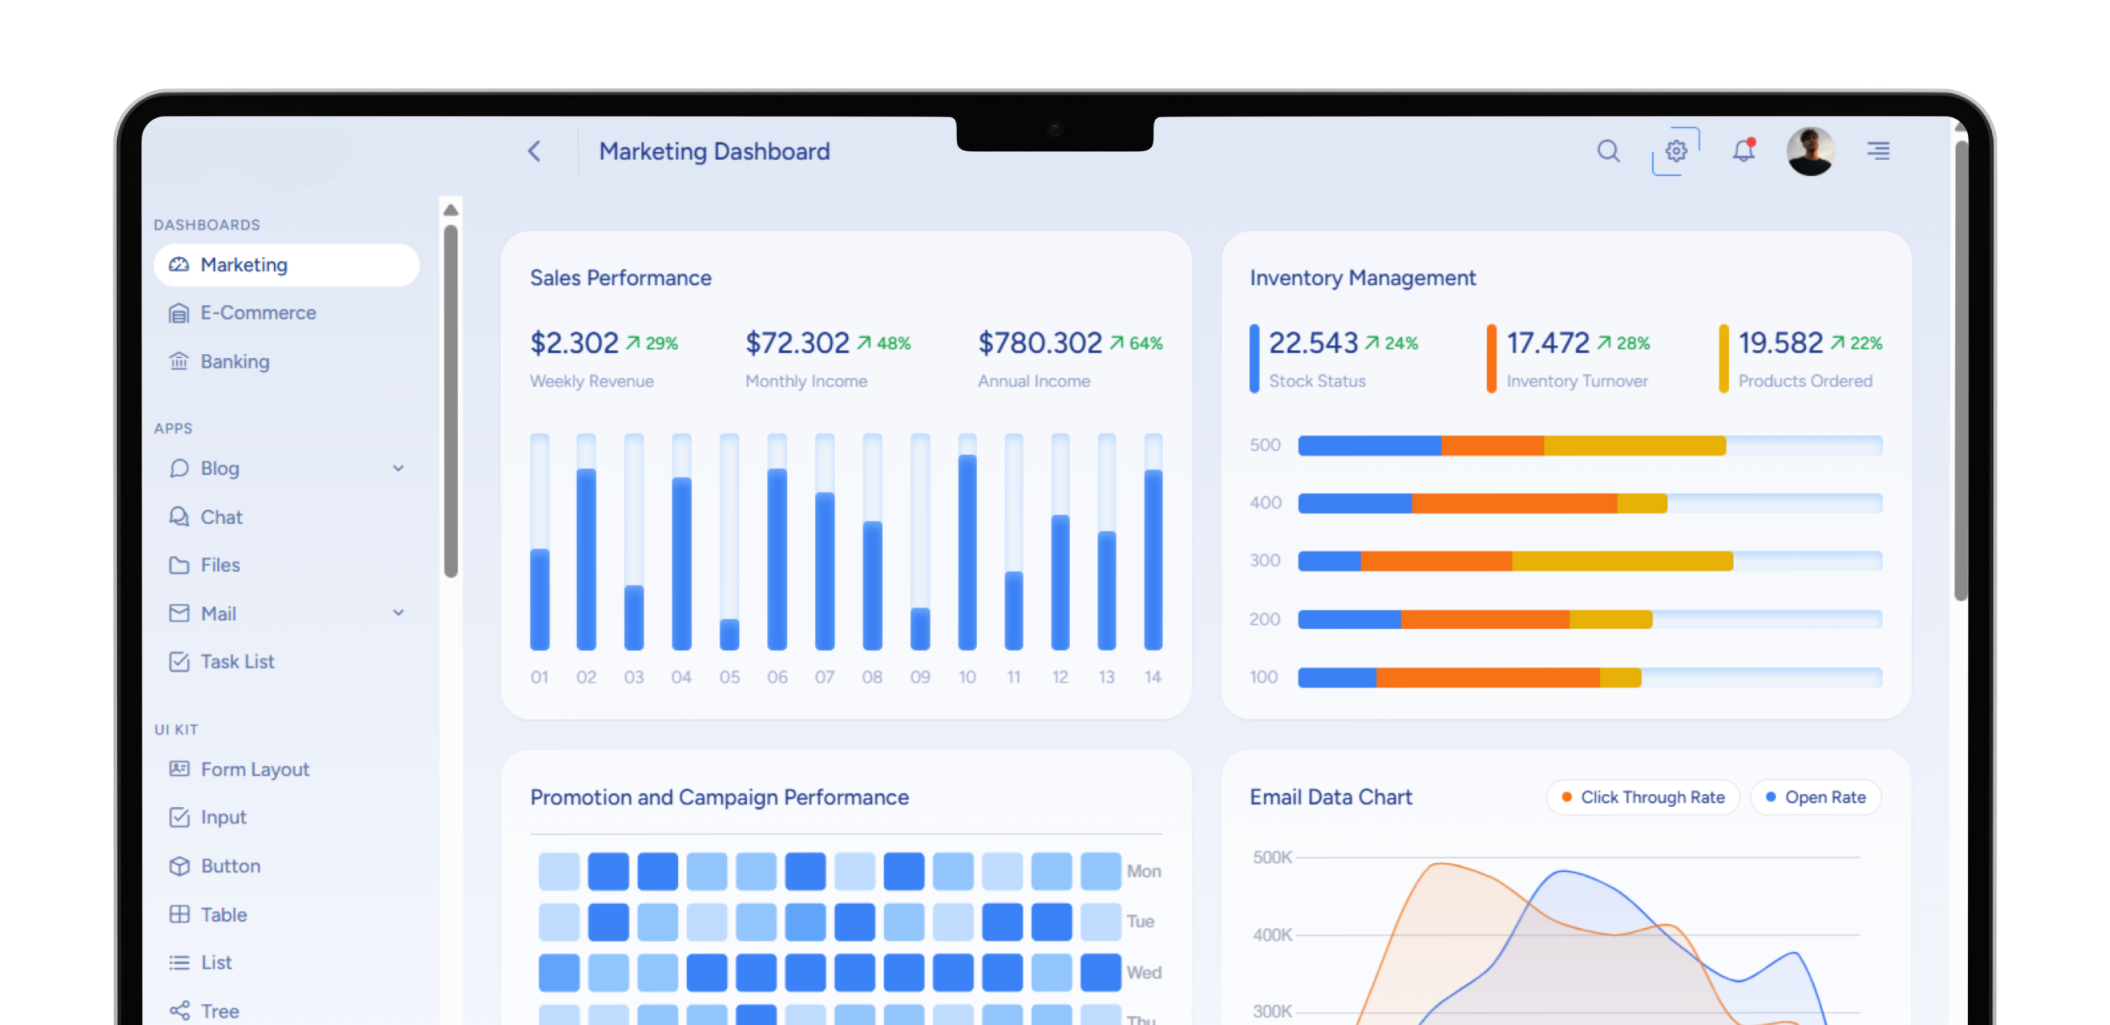This screenshot has height=1025, width=2110.
Task: Click the Task List checkbox icon
Action: coord(179,662)
